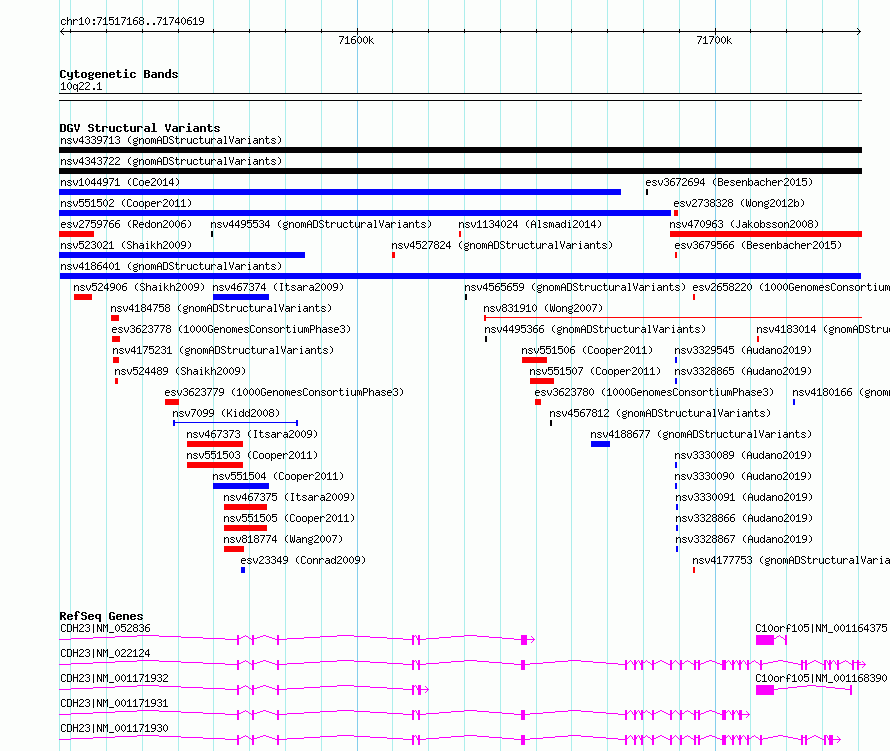This screenshot has width=890, height=751.
Task: Click nsv467373 (Itsara2009) label
Action: (x=252, y=434)
